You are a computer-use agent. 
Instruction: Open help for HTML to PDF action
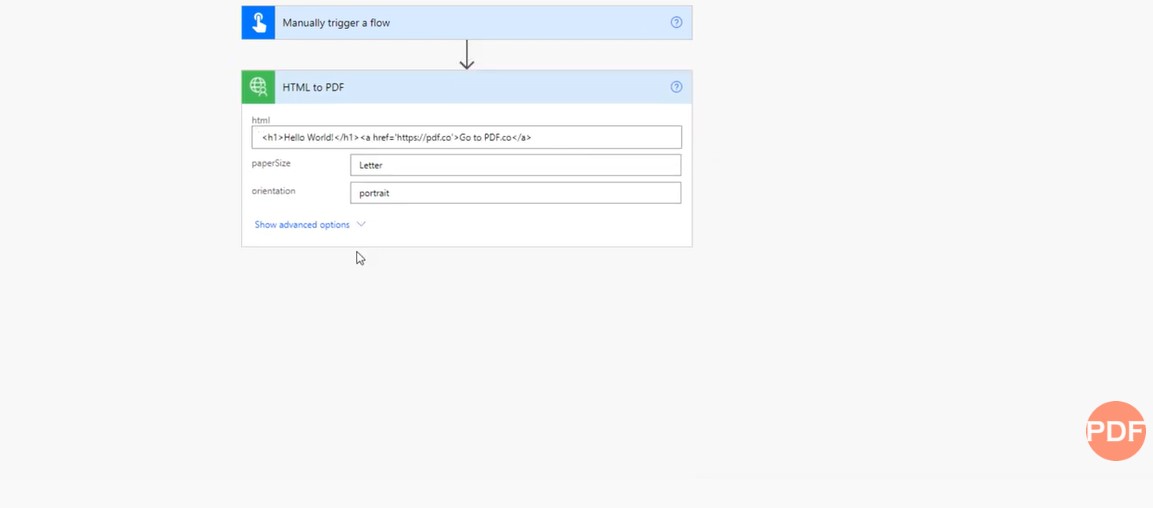click(677, 87)
